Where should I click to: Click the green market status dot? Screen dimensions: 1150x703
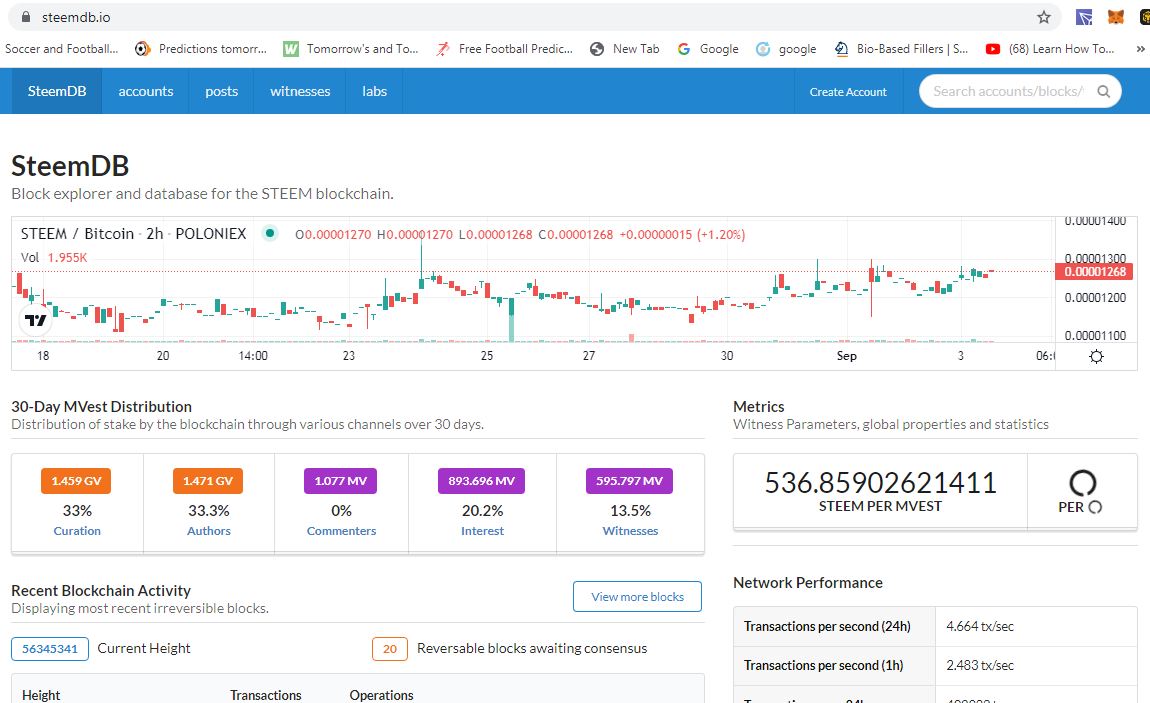click(x=270, y=234)
